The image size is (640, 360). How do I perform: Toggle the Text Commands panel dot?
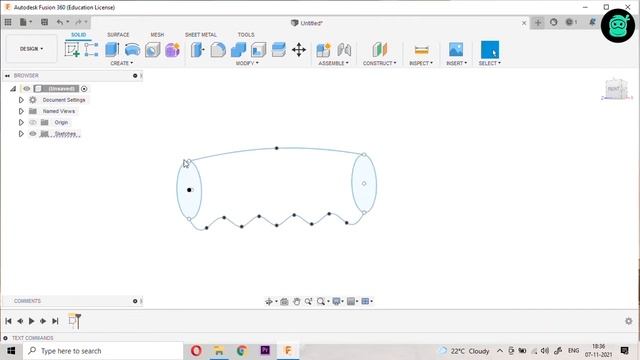point(5,338)
